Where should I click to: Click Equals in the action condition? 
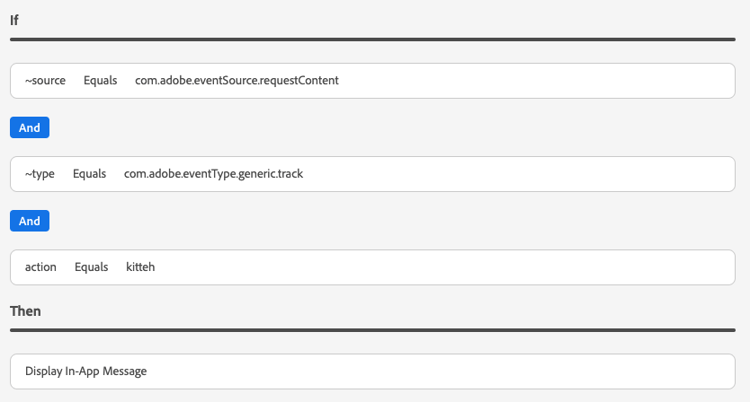click(x=91, y=267)
